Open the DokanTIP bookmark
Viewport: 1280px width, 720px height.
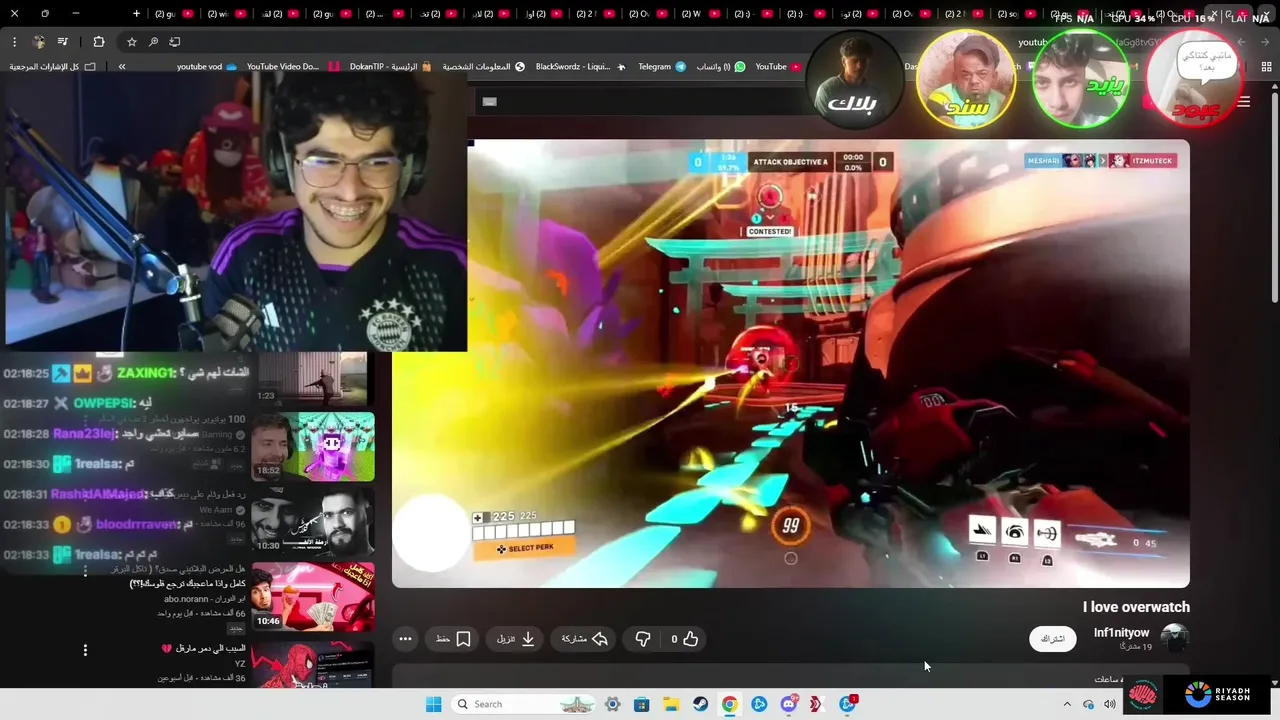pos(390,67)
